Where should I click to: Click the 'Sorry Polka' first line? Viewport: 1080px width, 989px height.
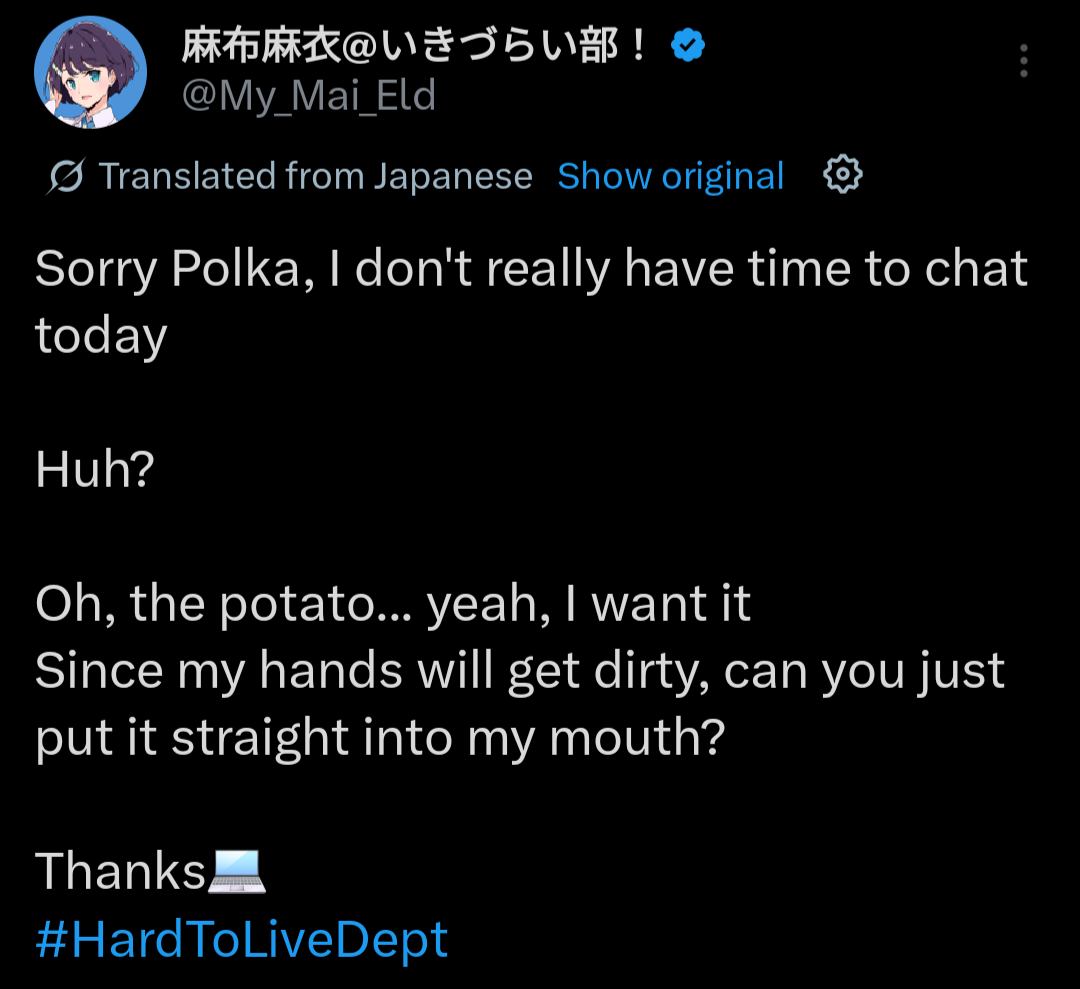pos(530,269)
